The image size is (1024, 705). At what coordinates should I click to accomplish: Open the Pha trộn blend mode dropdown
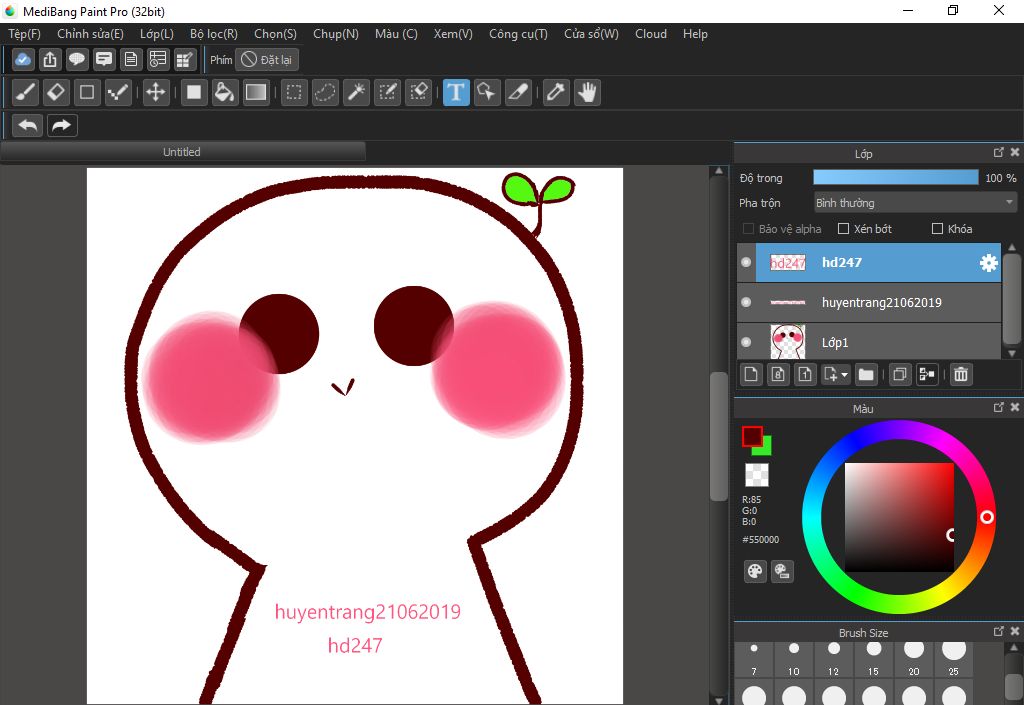(914, 203)
